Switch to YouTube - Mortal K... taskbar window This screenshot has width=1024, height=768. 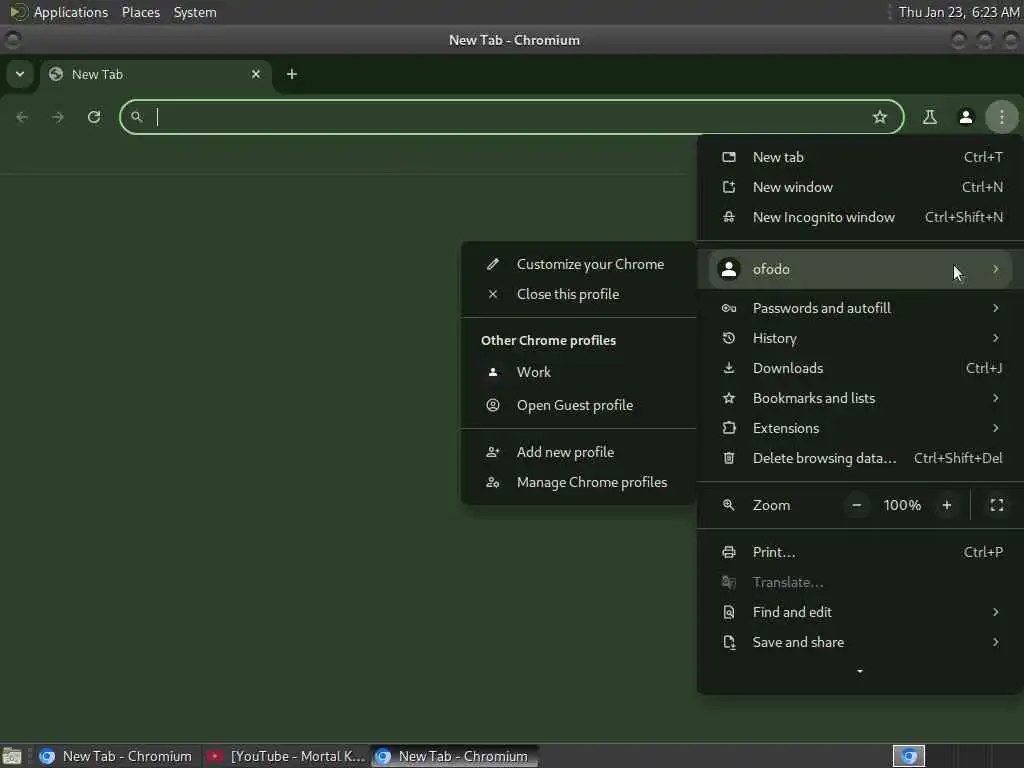pyautogui.click(x=287, y=756)
